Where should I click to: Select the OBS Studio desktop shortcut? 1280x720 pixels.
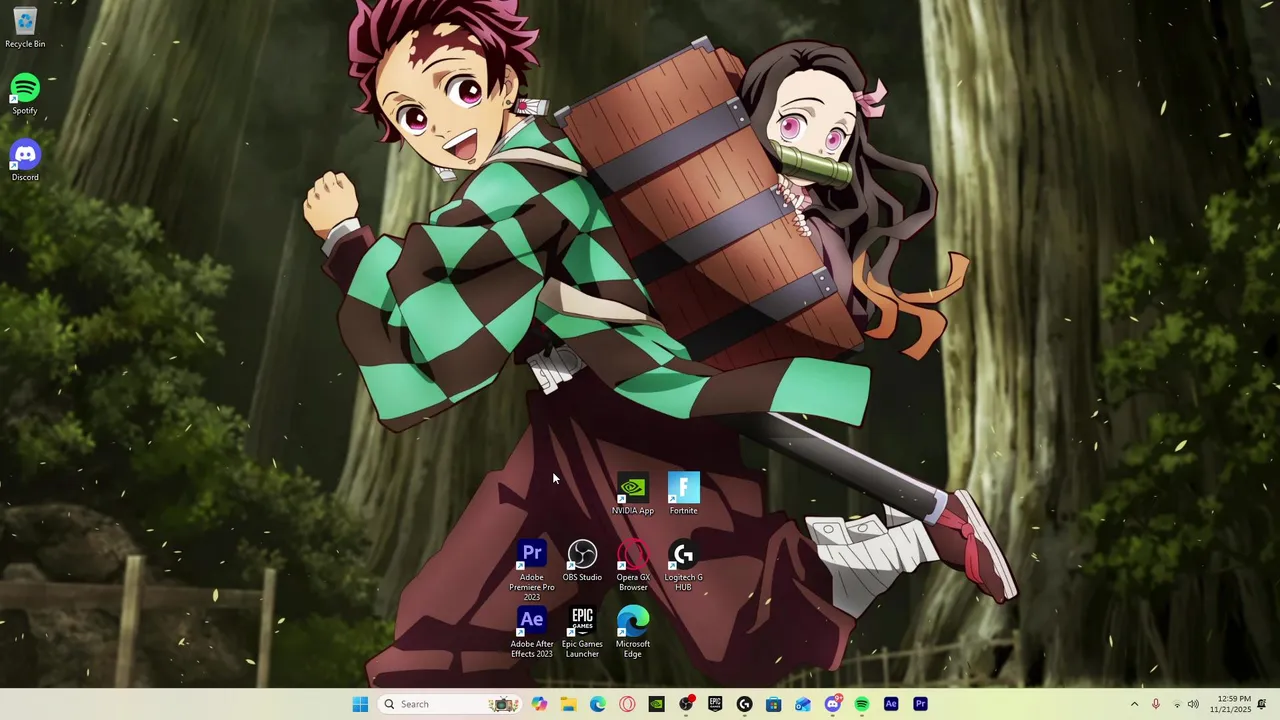582,562
